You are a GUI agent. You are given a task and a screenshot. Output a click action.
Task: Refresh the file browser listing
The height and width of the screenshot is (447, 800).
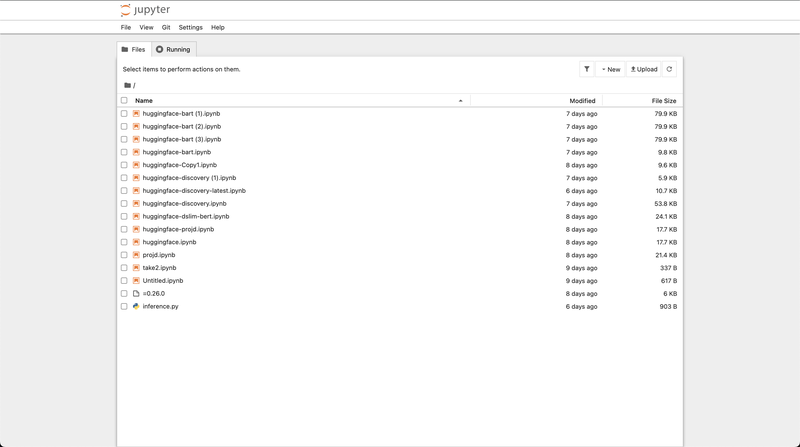[x=669, y=69]
